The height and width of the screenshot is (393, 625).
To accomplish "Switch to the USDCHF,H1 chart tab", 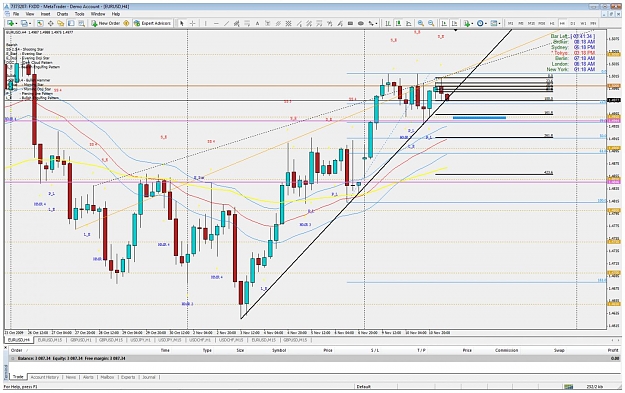I will (x=199, y=340).
